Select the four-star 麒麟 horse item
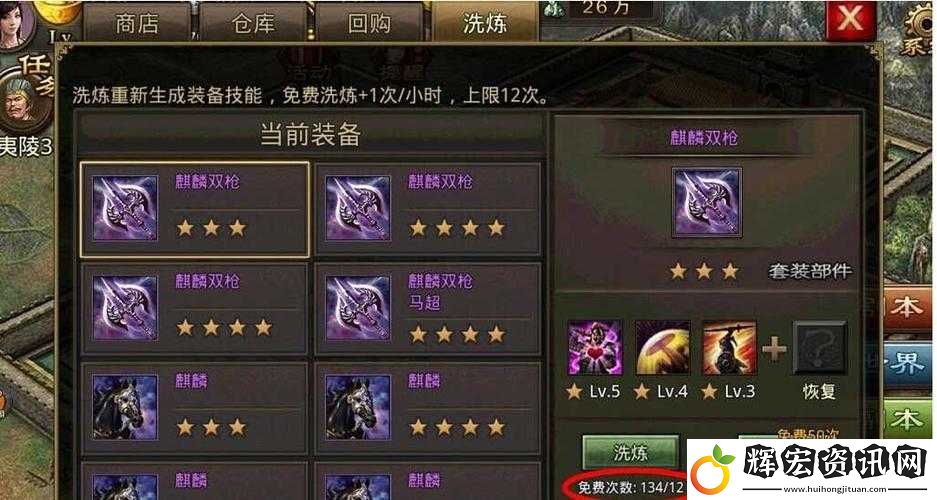The width and height of the screenshot is (937, 500). coord(428,407)
